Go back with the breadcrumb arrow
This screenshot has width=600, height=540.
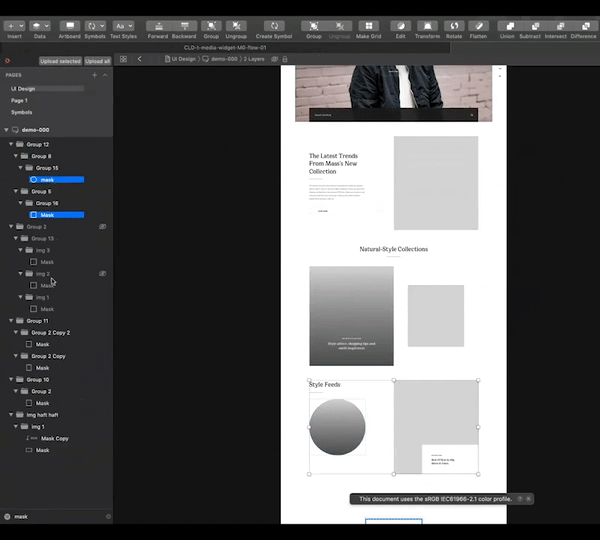(140, 59)
